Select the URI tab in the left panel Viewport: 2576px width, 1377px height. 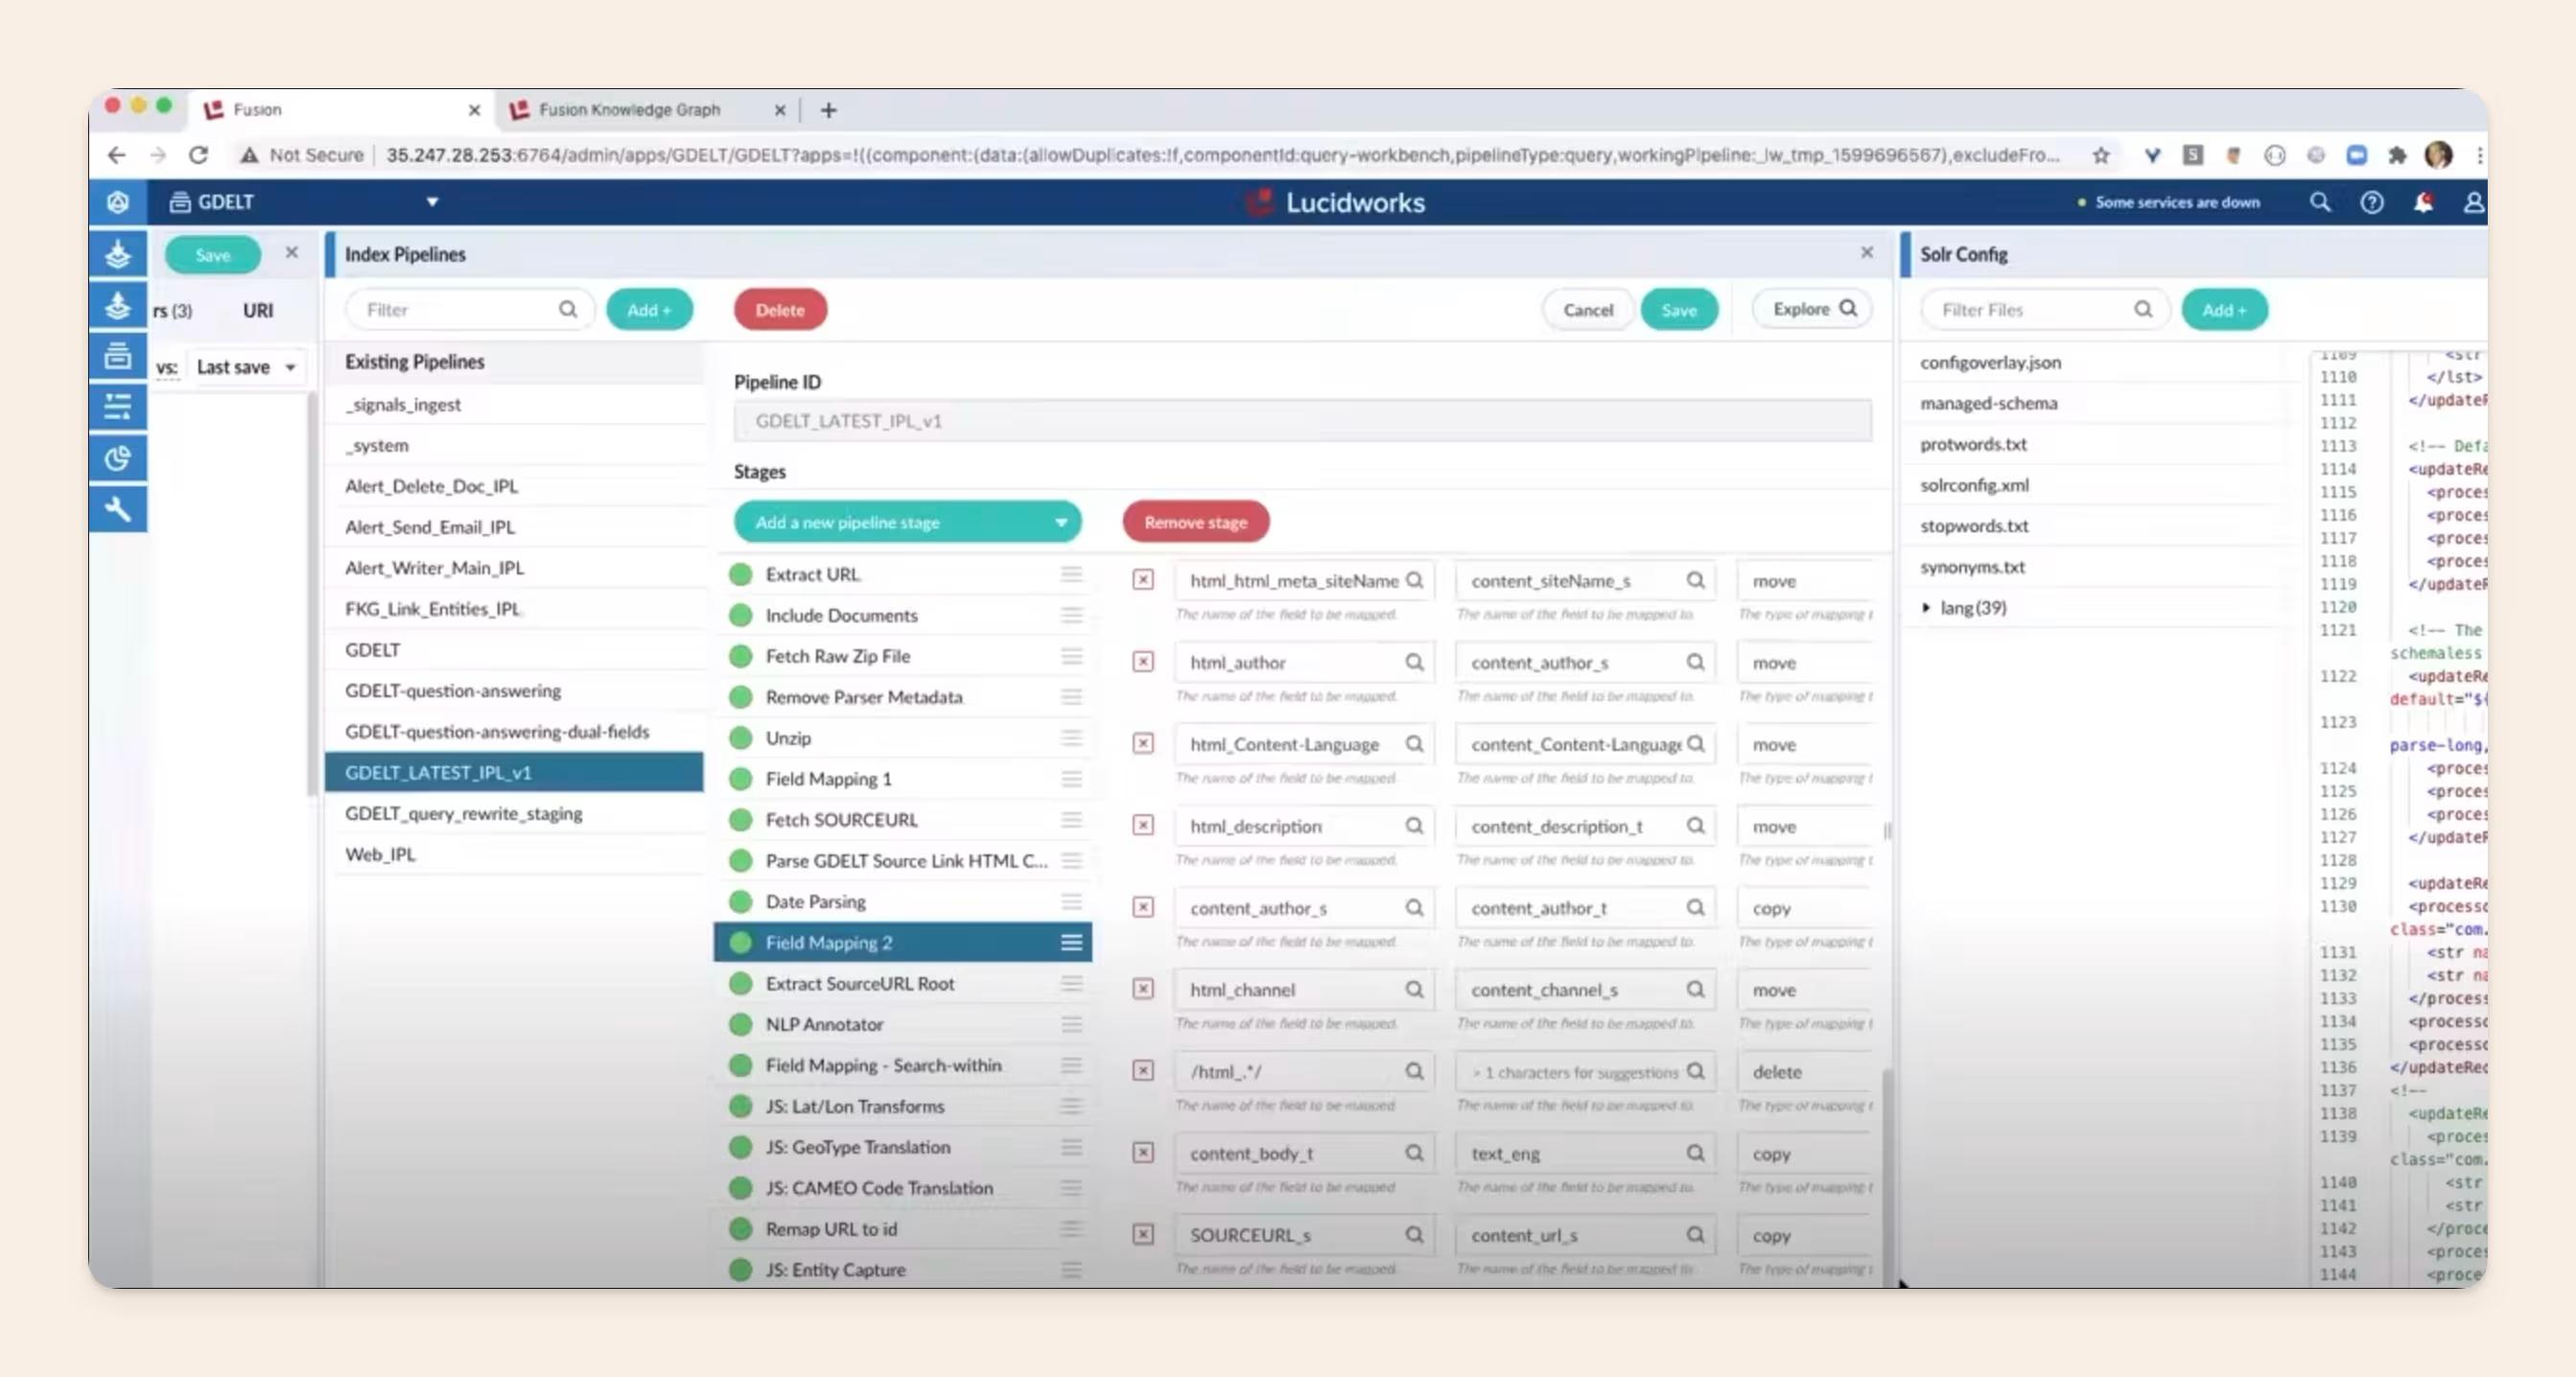(x=258, y=311)
